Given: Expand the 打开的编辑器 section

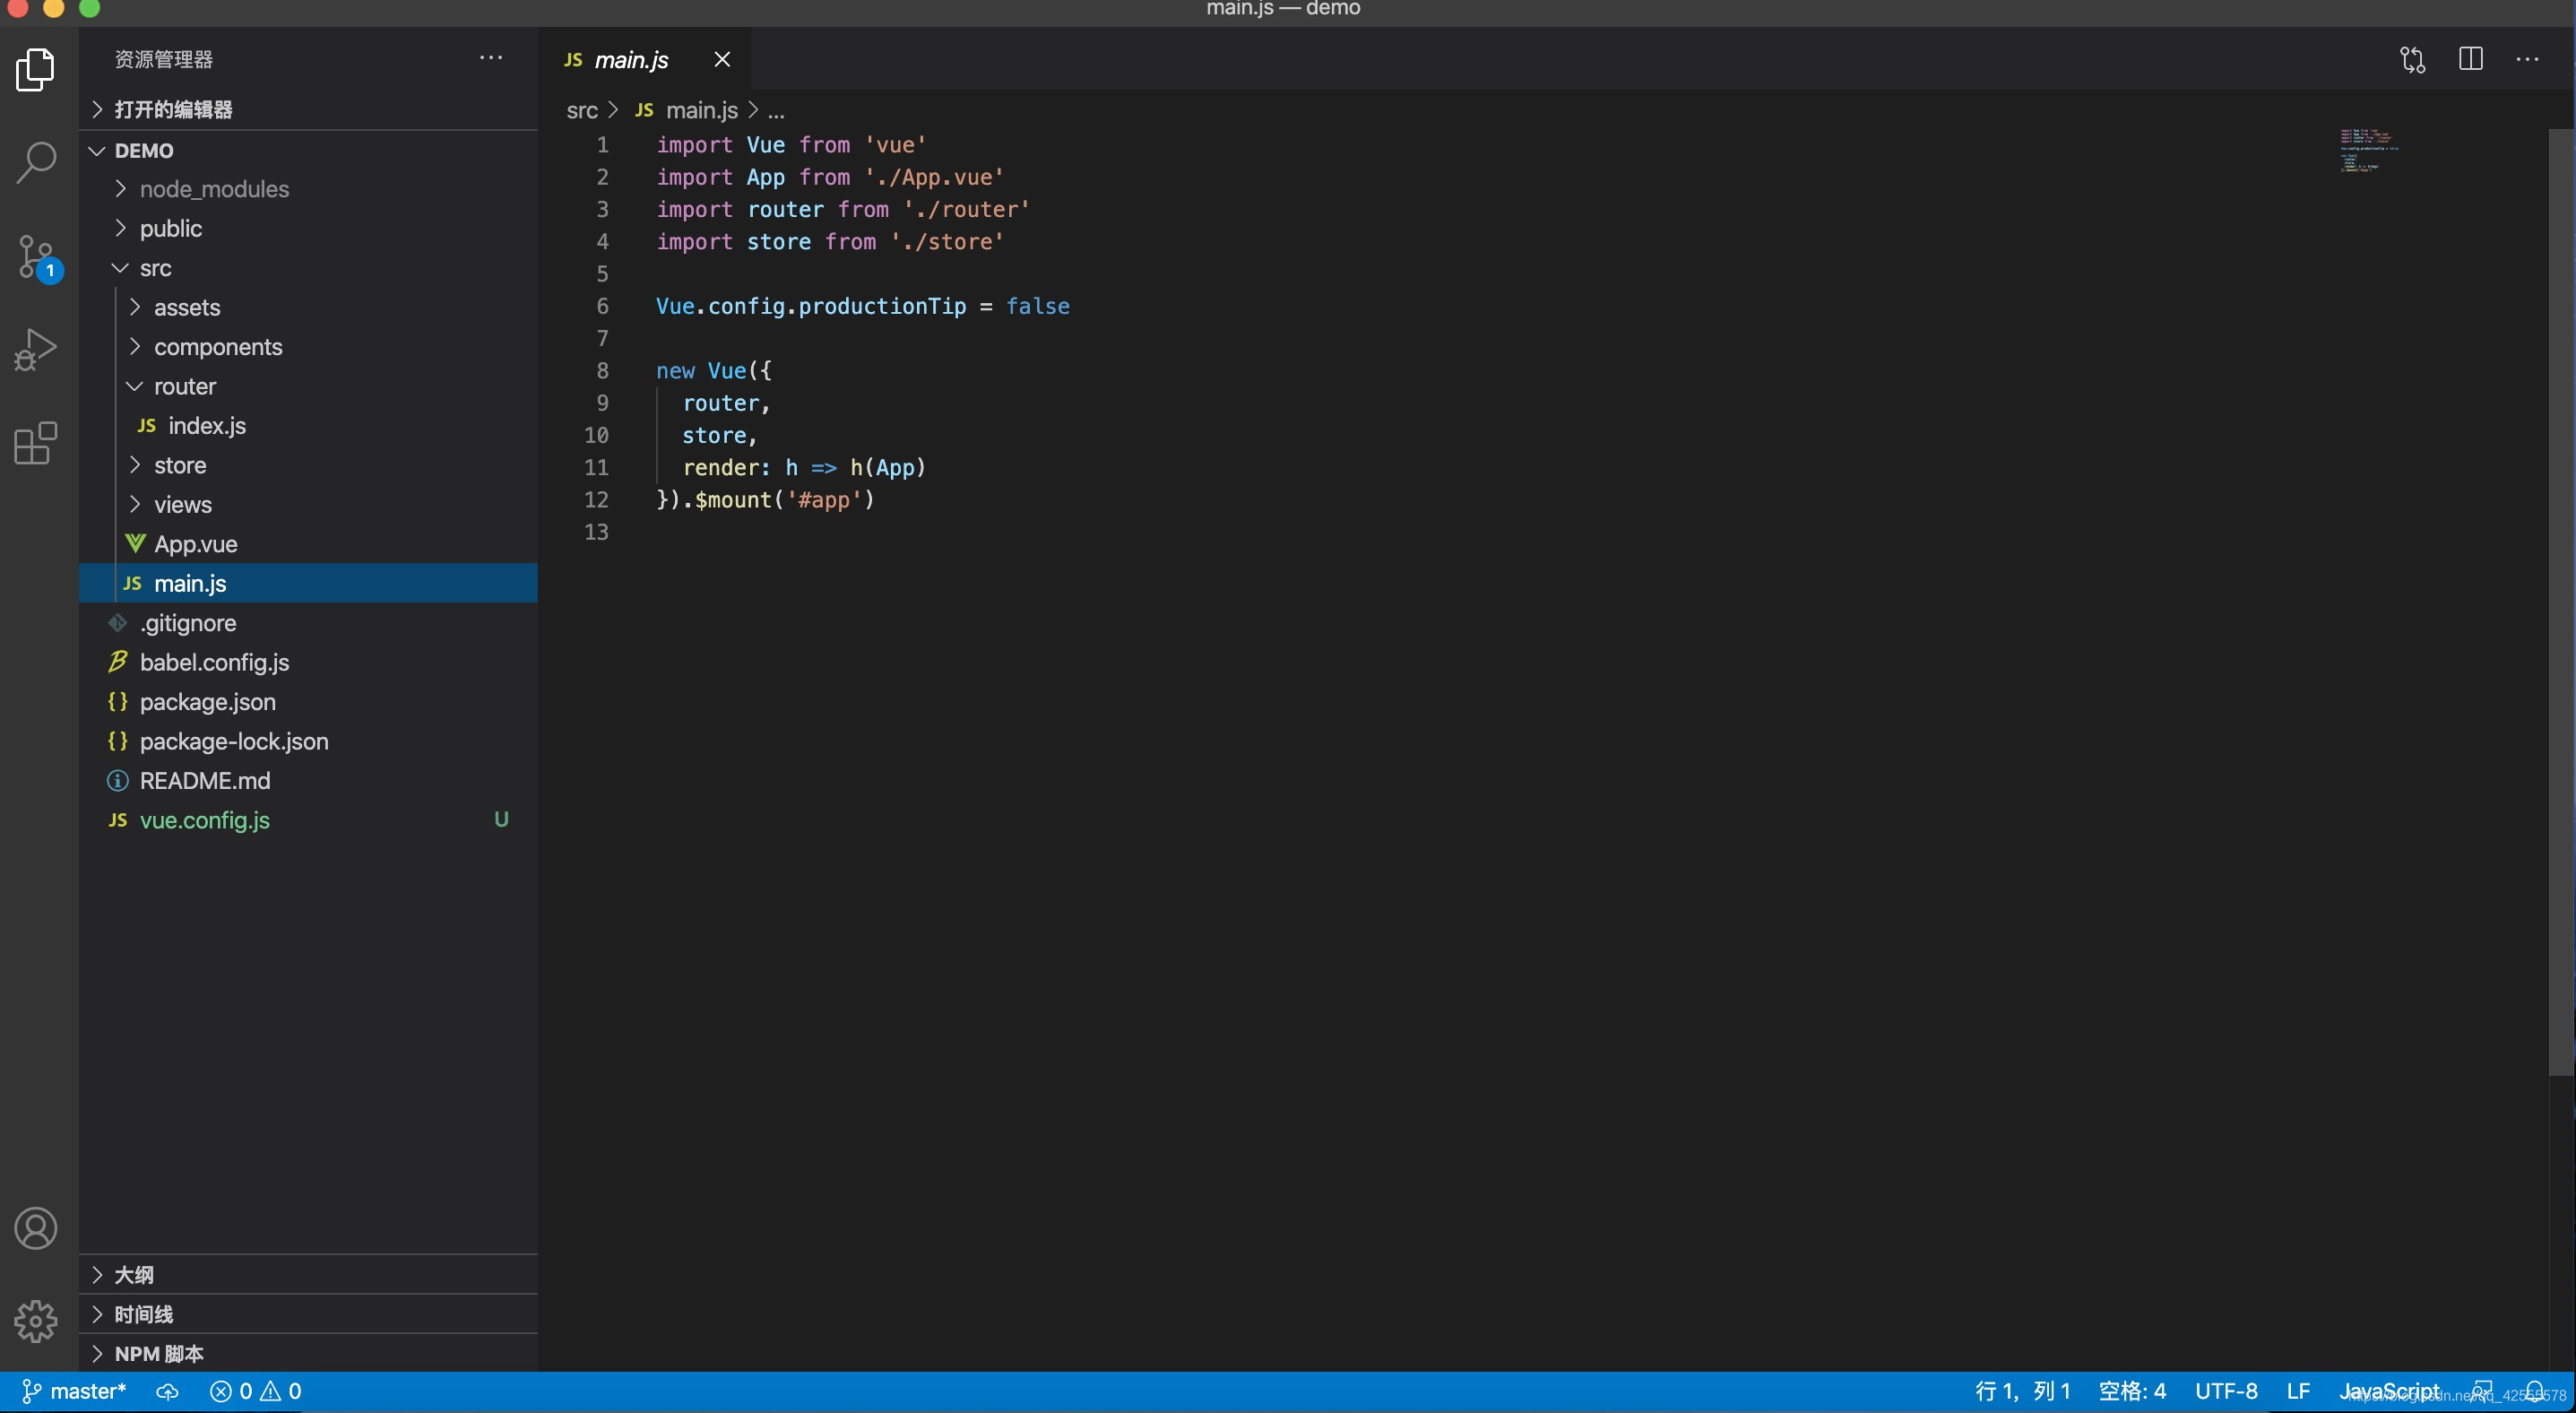Looking at the screenshot, I should [308, 109].
